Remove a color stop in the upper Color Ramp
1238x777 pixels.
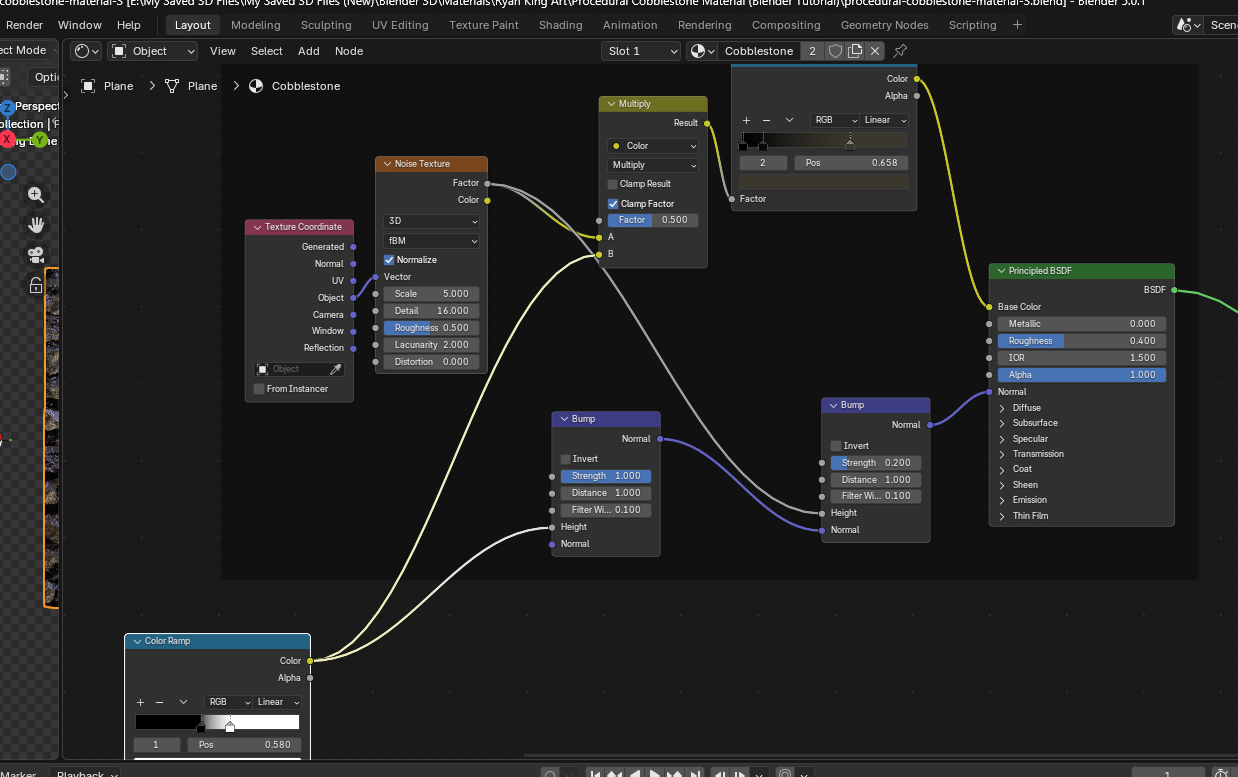[x=766, y=120]
